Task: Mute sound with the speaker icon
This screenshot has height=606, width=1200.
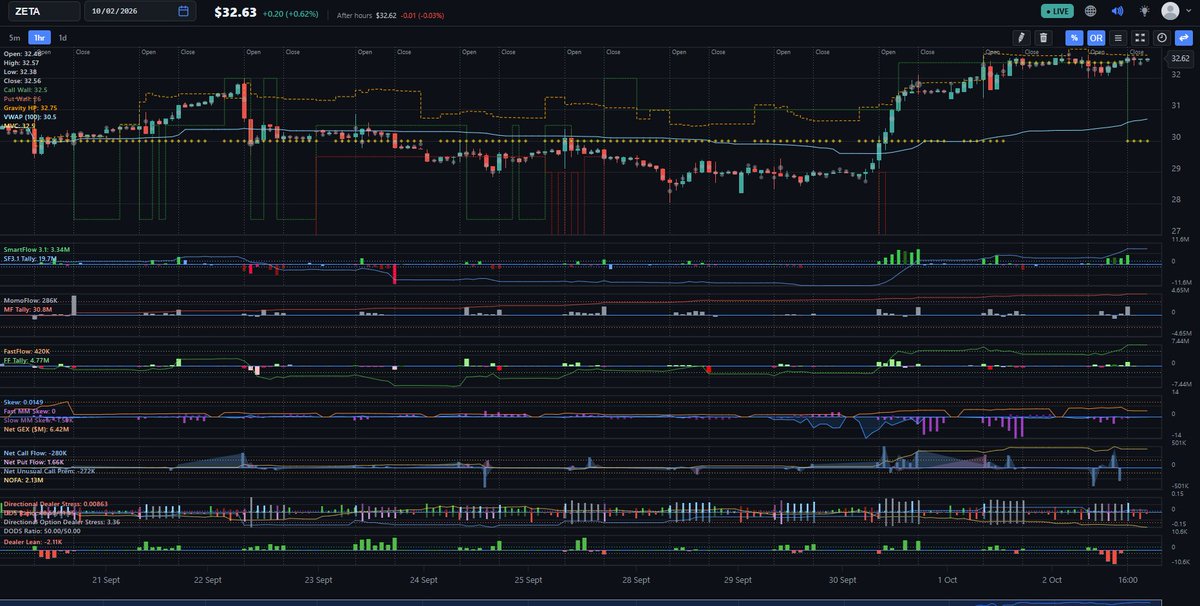Action: 1117,11
